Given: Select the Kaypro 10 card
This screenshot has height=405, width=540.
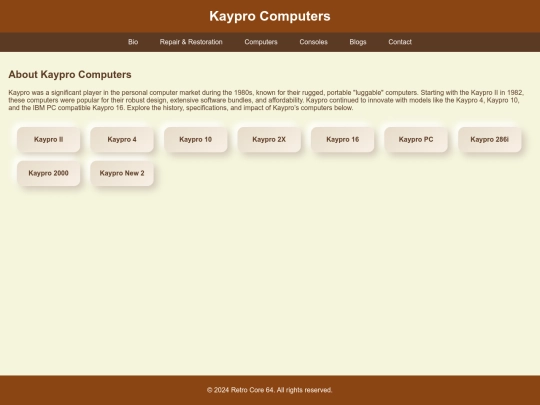Looking at the screenshot, I should tap(196, 139).
